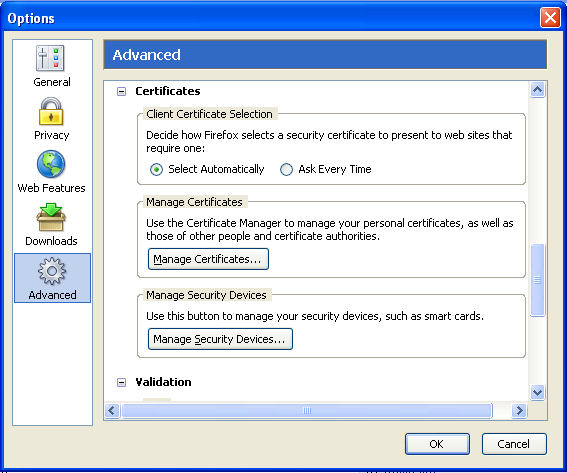Open the Manage Certificates dialog button
The image size is (567, 473).
coord(208,259)
